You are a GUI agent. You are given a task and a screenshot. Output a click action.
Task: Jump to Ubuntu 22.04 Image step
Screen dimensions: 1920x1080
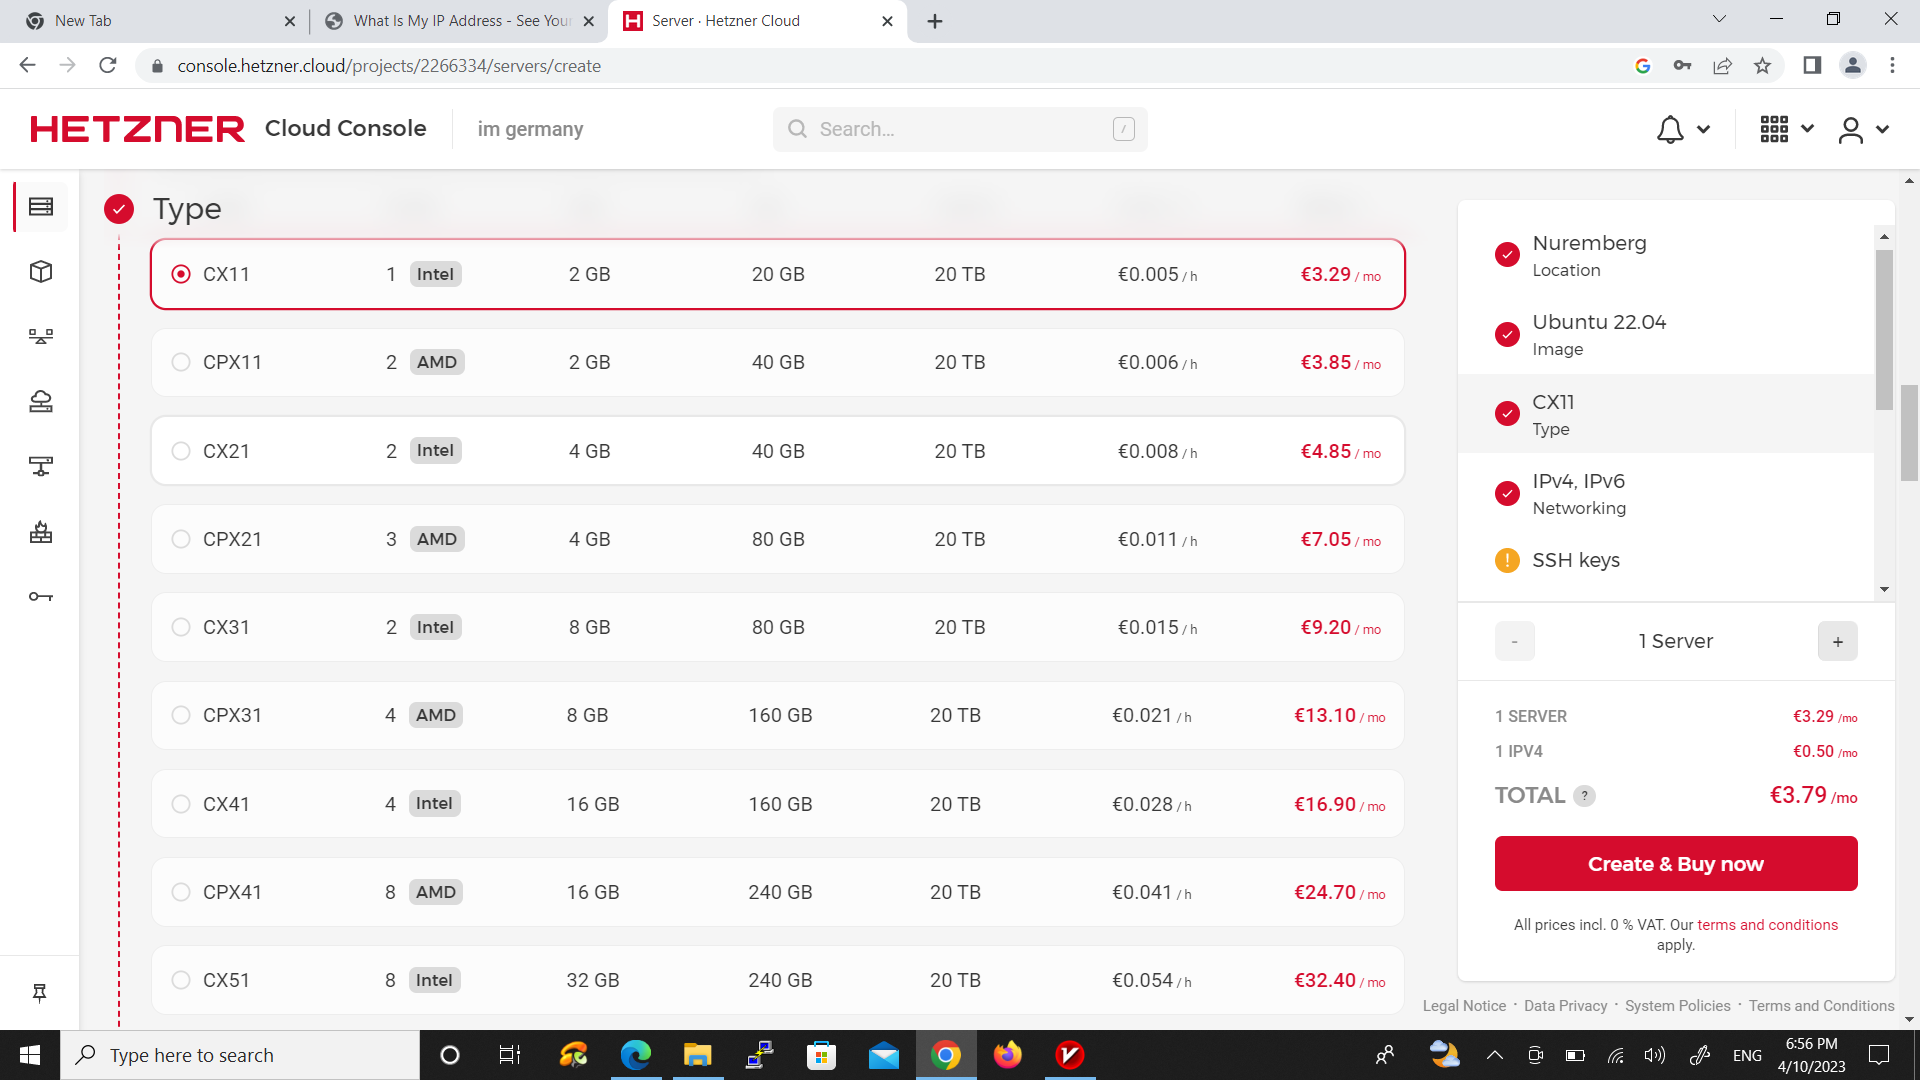click(x=1666, y=335)
